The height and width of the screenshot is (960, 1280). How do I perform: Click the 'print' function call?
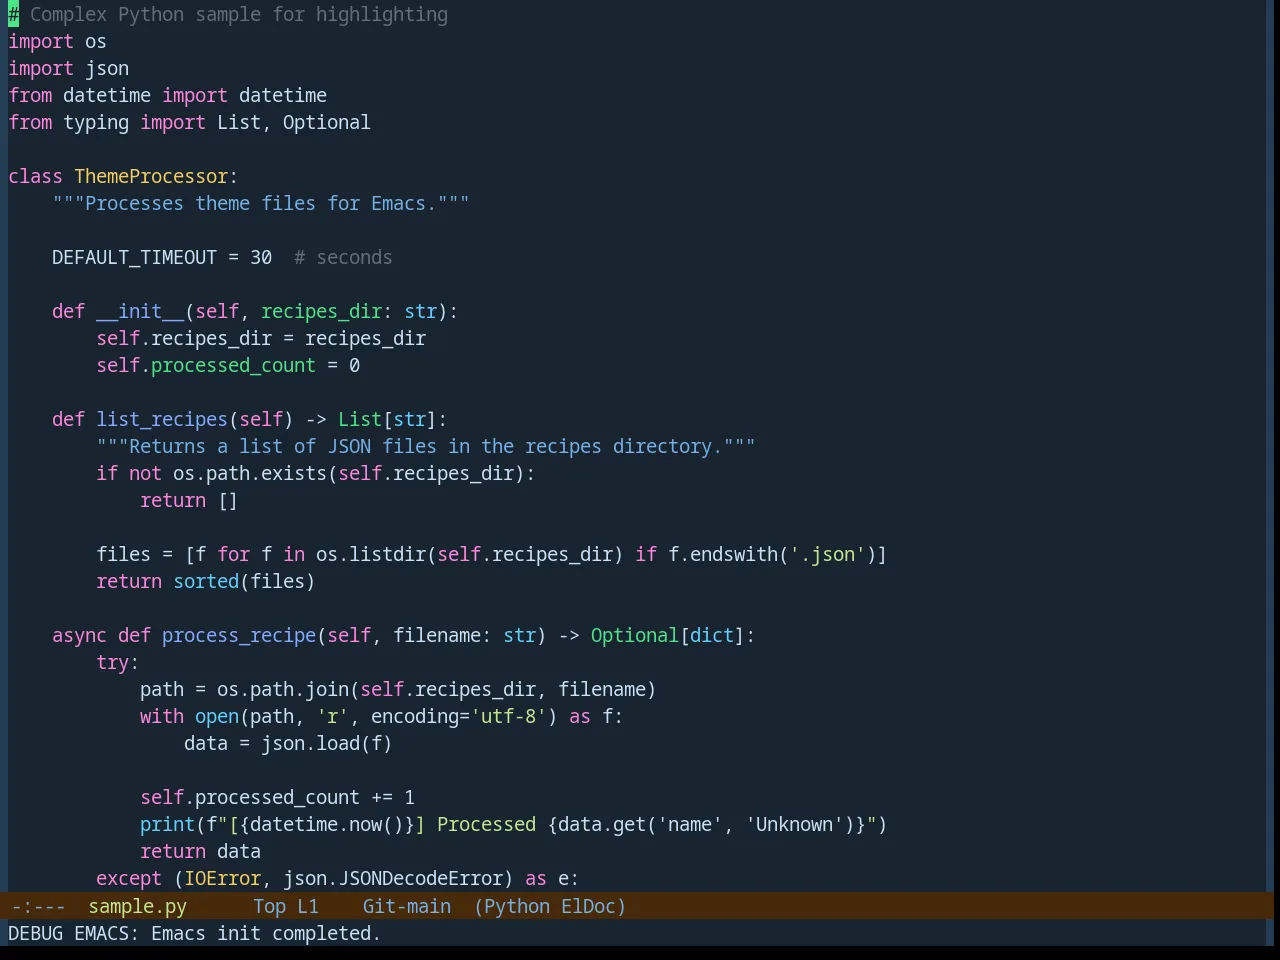click(167, 824)
